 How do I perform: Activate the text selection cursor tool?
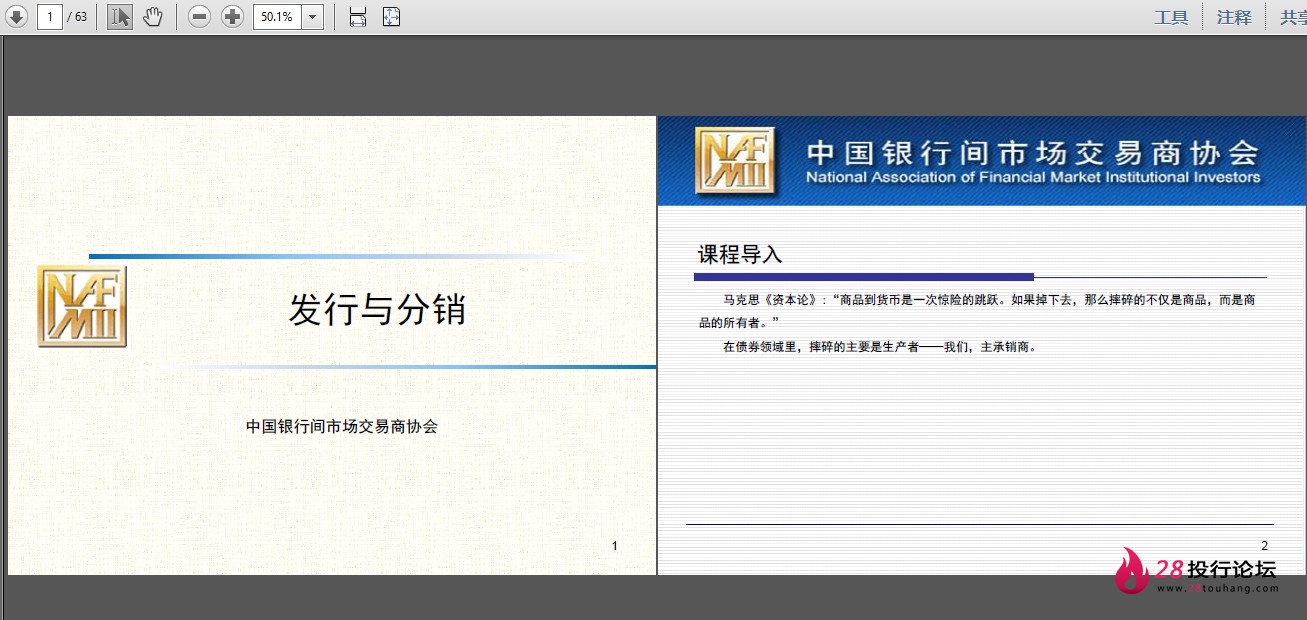click(120, 16)
